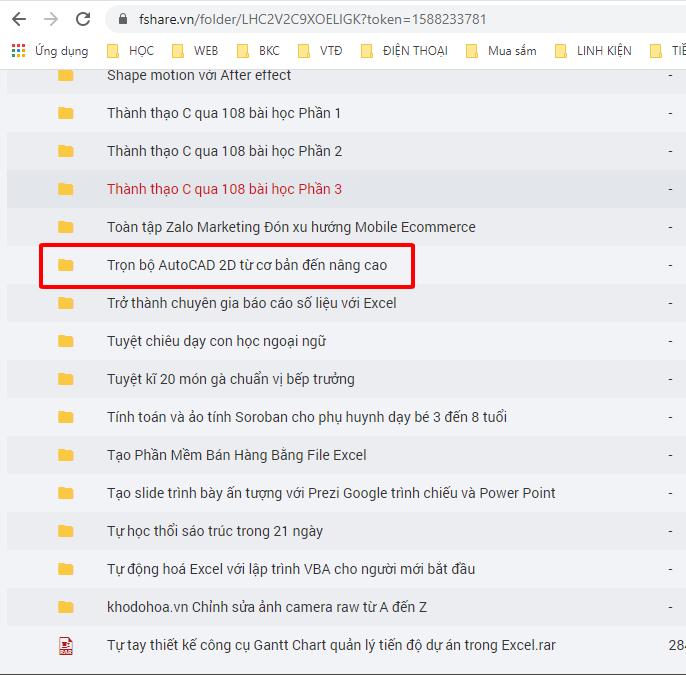Click the RAR file icon for Gantt Chart
This screenshot has height=675, width=686.
[66, 645]
